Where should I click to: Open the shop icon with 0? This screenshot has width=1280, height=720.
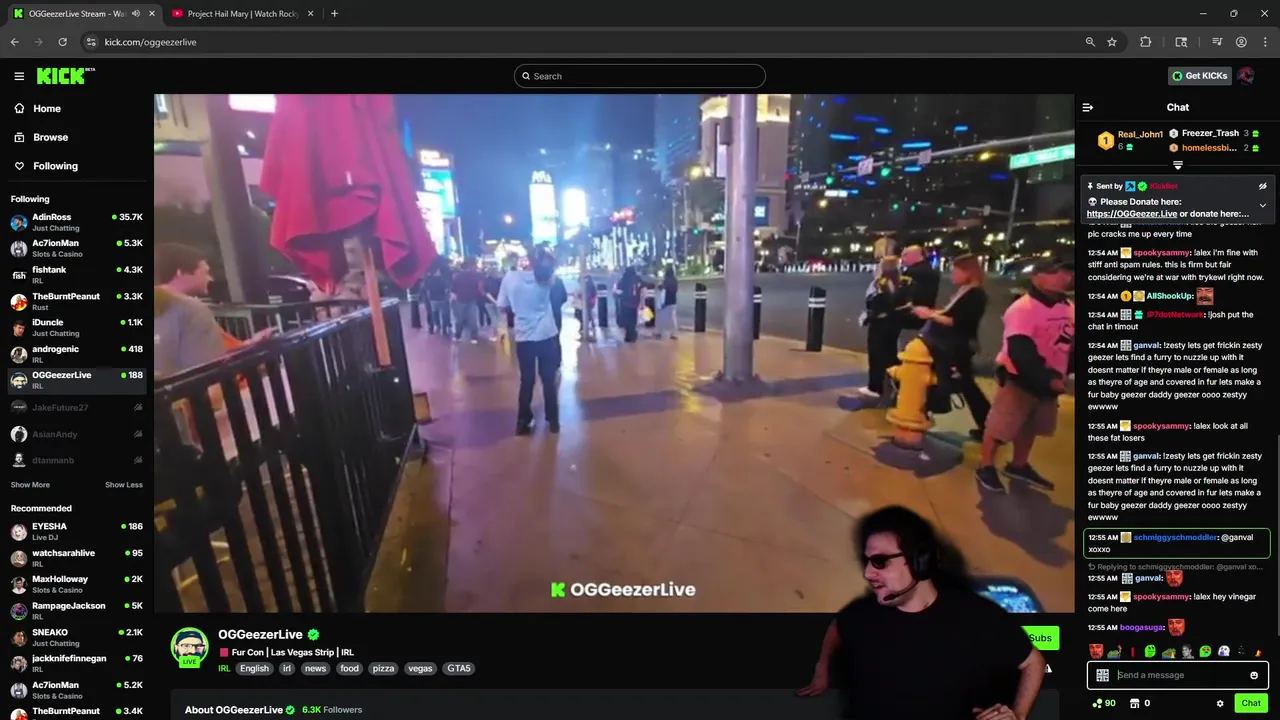[1139, 703]
